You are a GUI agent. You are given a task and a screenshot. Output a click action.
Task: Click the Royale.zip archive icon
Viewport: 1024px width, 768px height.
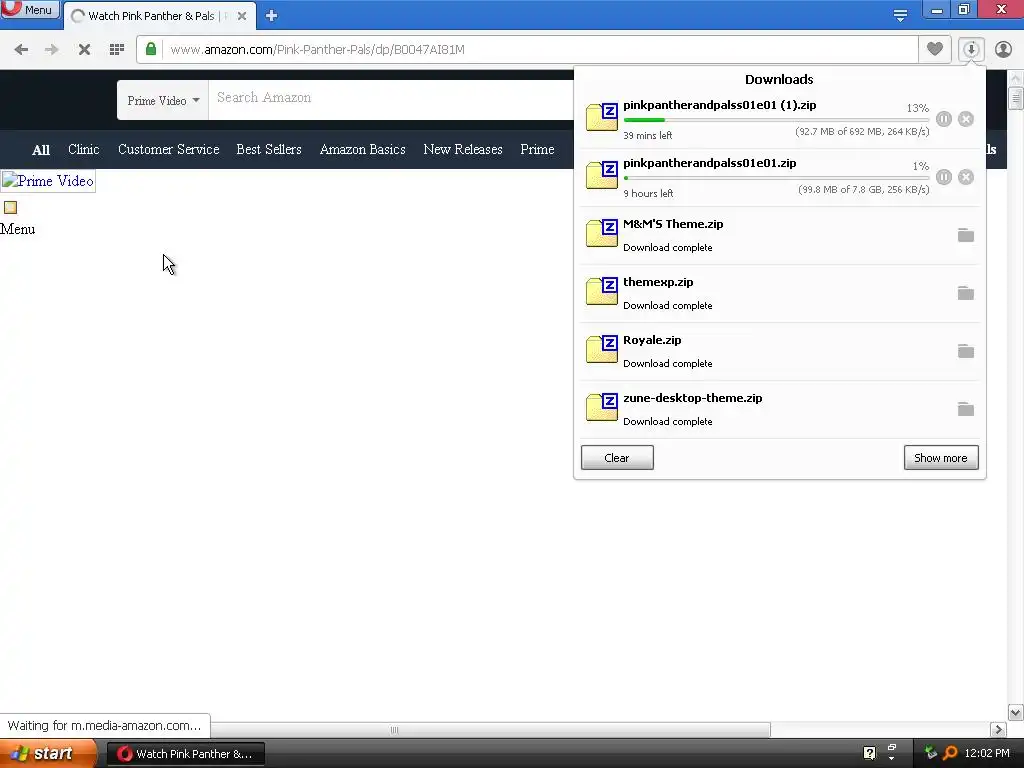[x=601, y=350]
